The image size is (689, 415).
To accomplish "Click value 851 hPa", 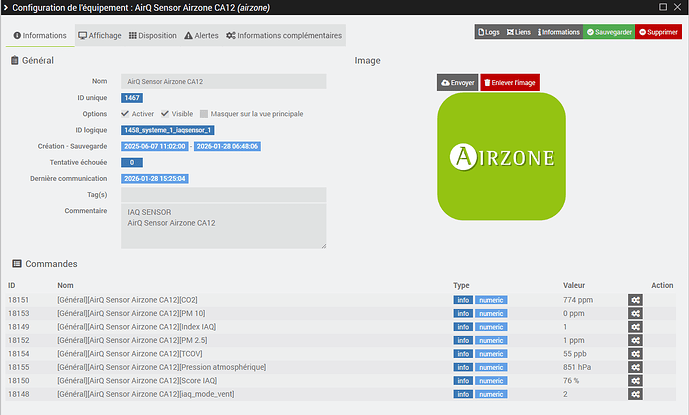I will (x=577, y=367).
